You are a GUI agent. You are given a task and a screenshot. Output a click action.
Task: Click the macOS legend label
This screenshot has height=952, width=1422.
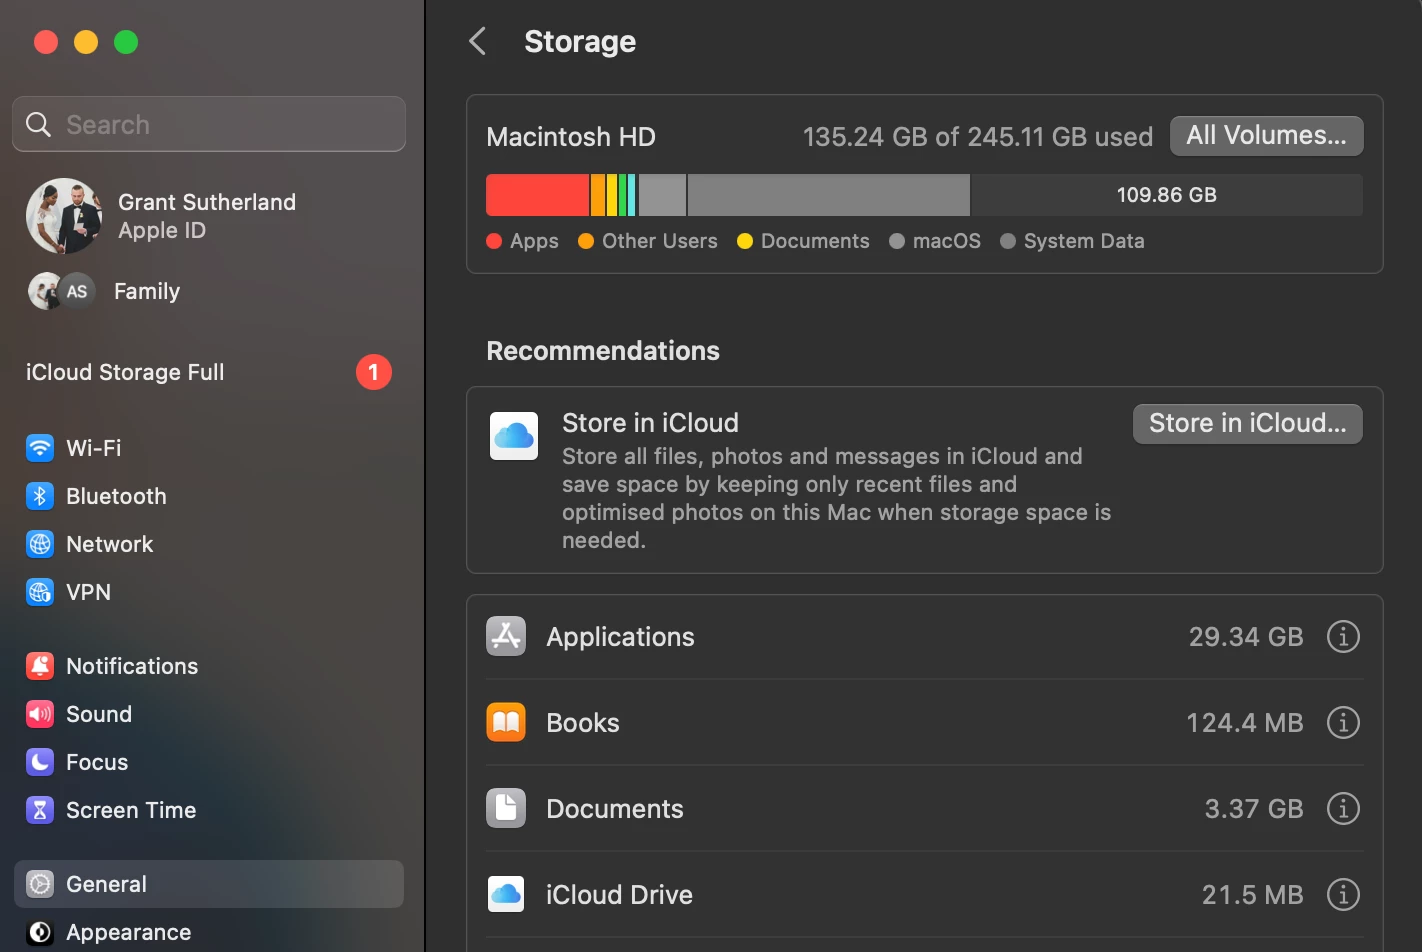pyautogui.click(x=947, y=241)
